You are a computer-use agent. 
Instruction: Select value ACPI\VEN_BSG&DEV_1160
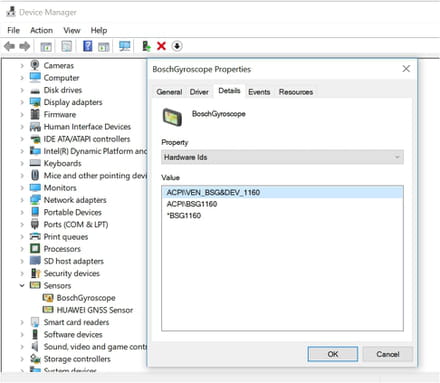pyautogui.click(x=282, y=192)
